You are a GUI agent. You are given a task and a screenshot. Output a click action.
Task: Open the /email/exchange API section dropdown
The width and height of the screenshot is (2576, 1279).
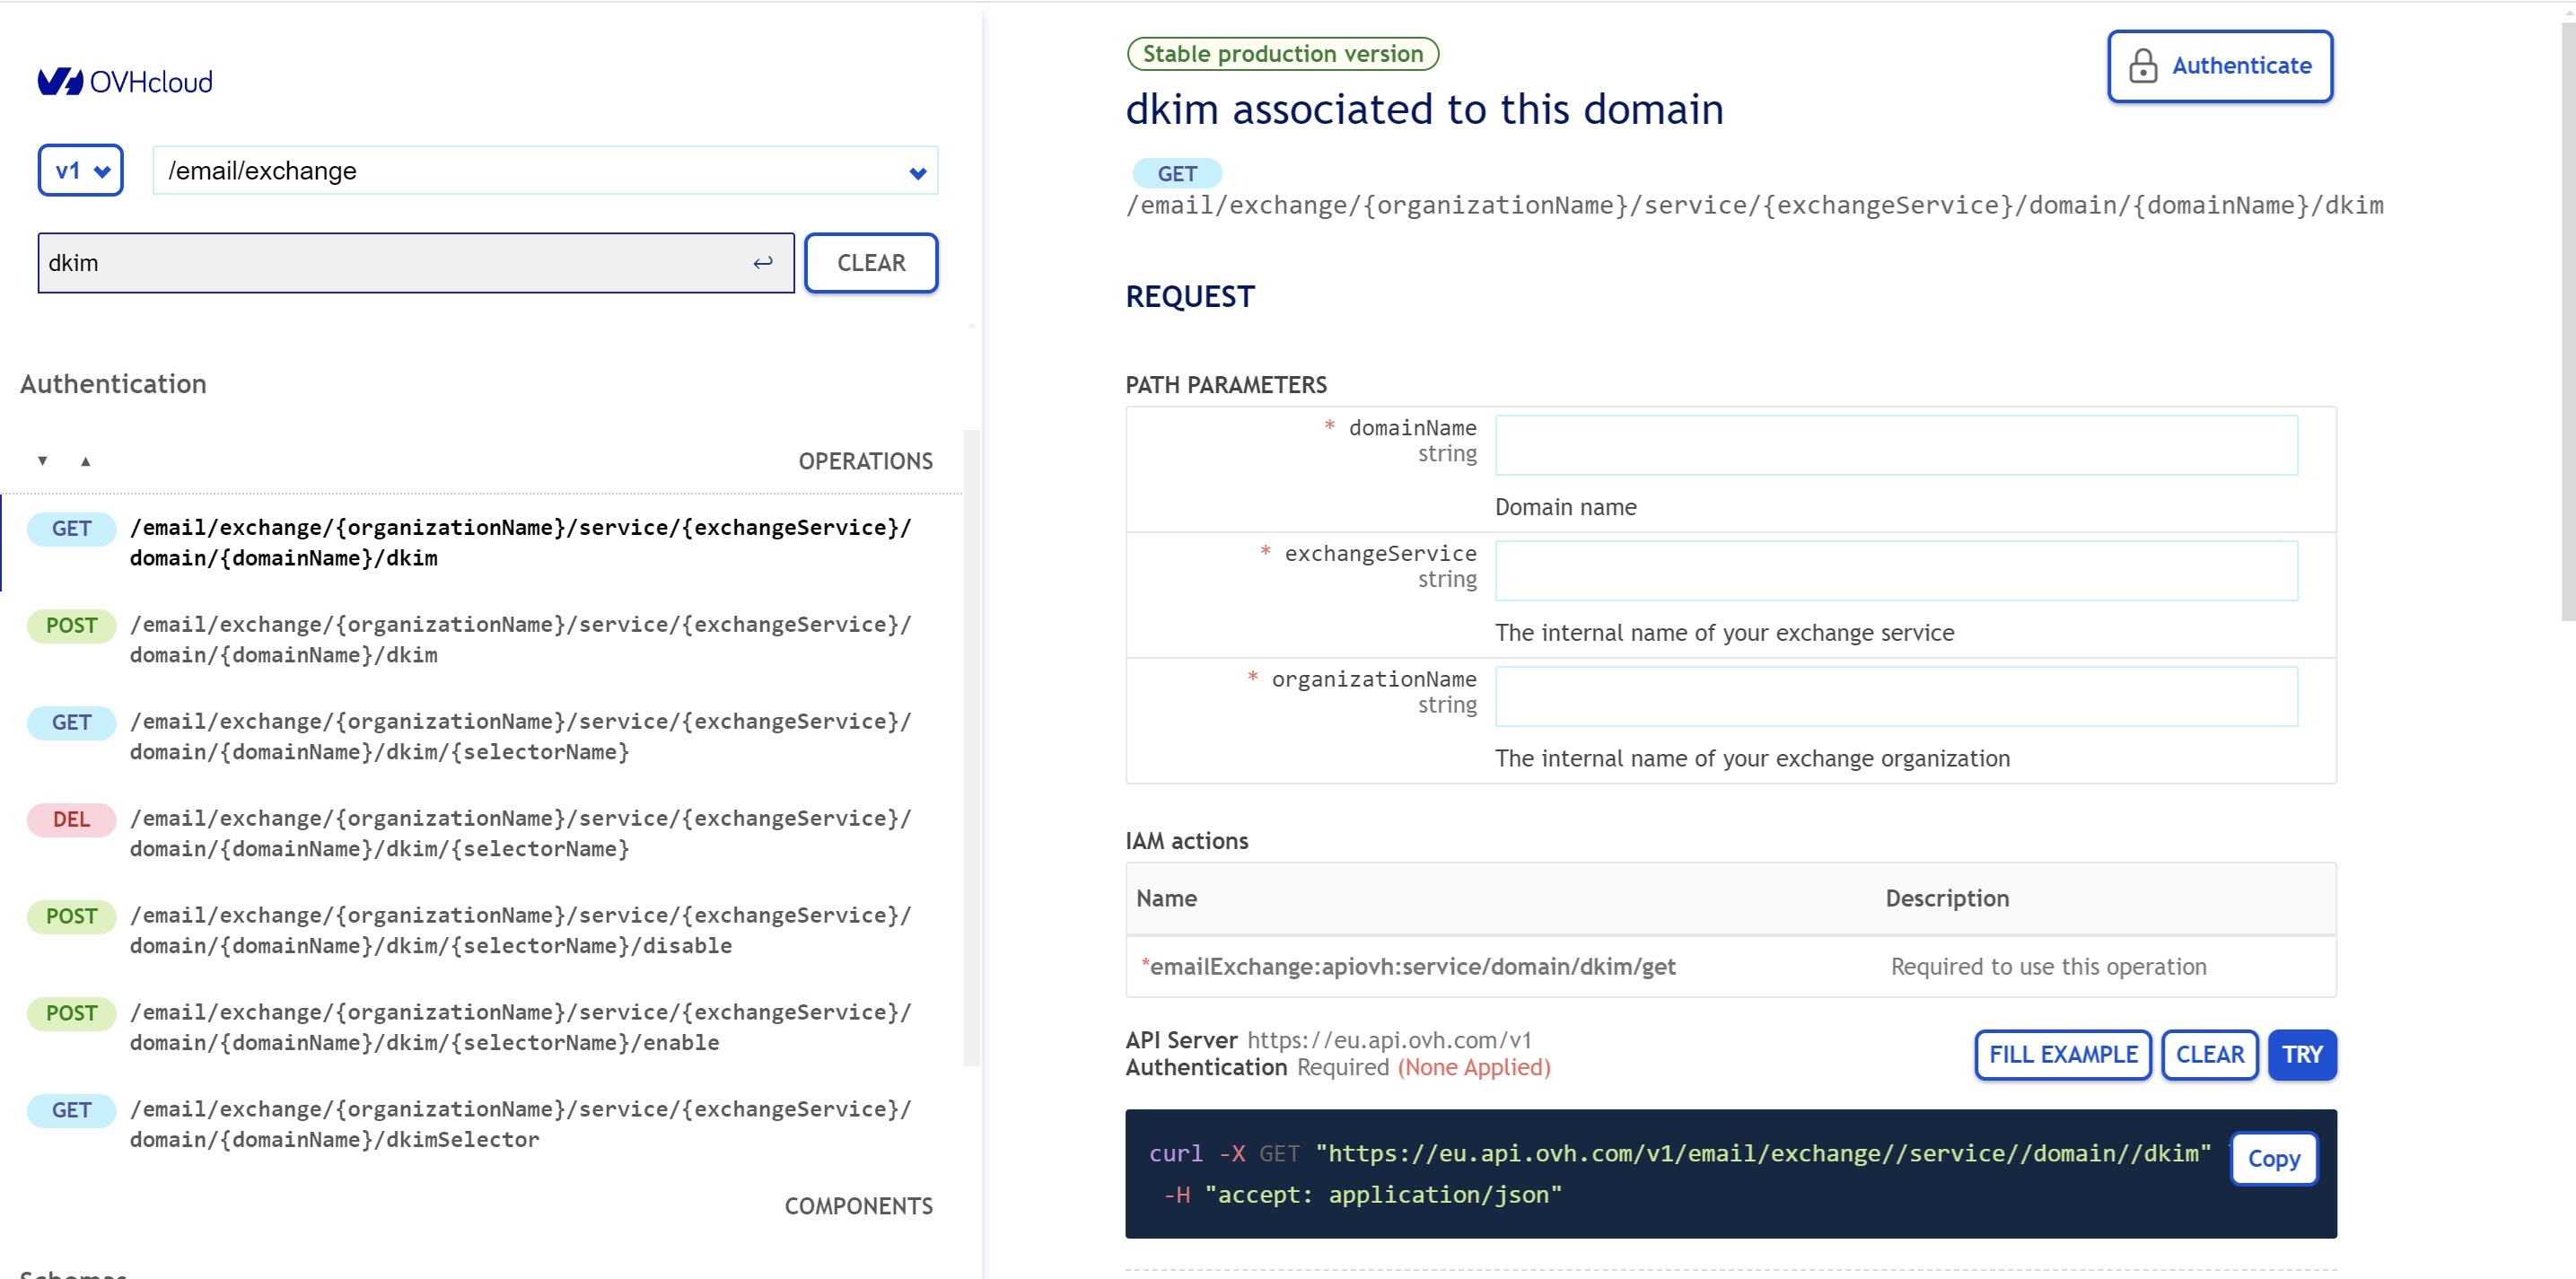click(x=545, y=171)
